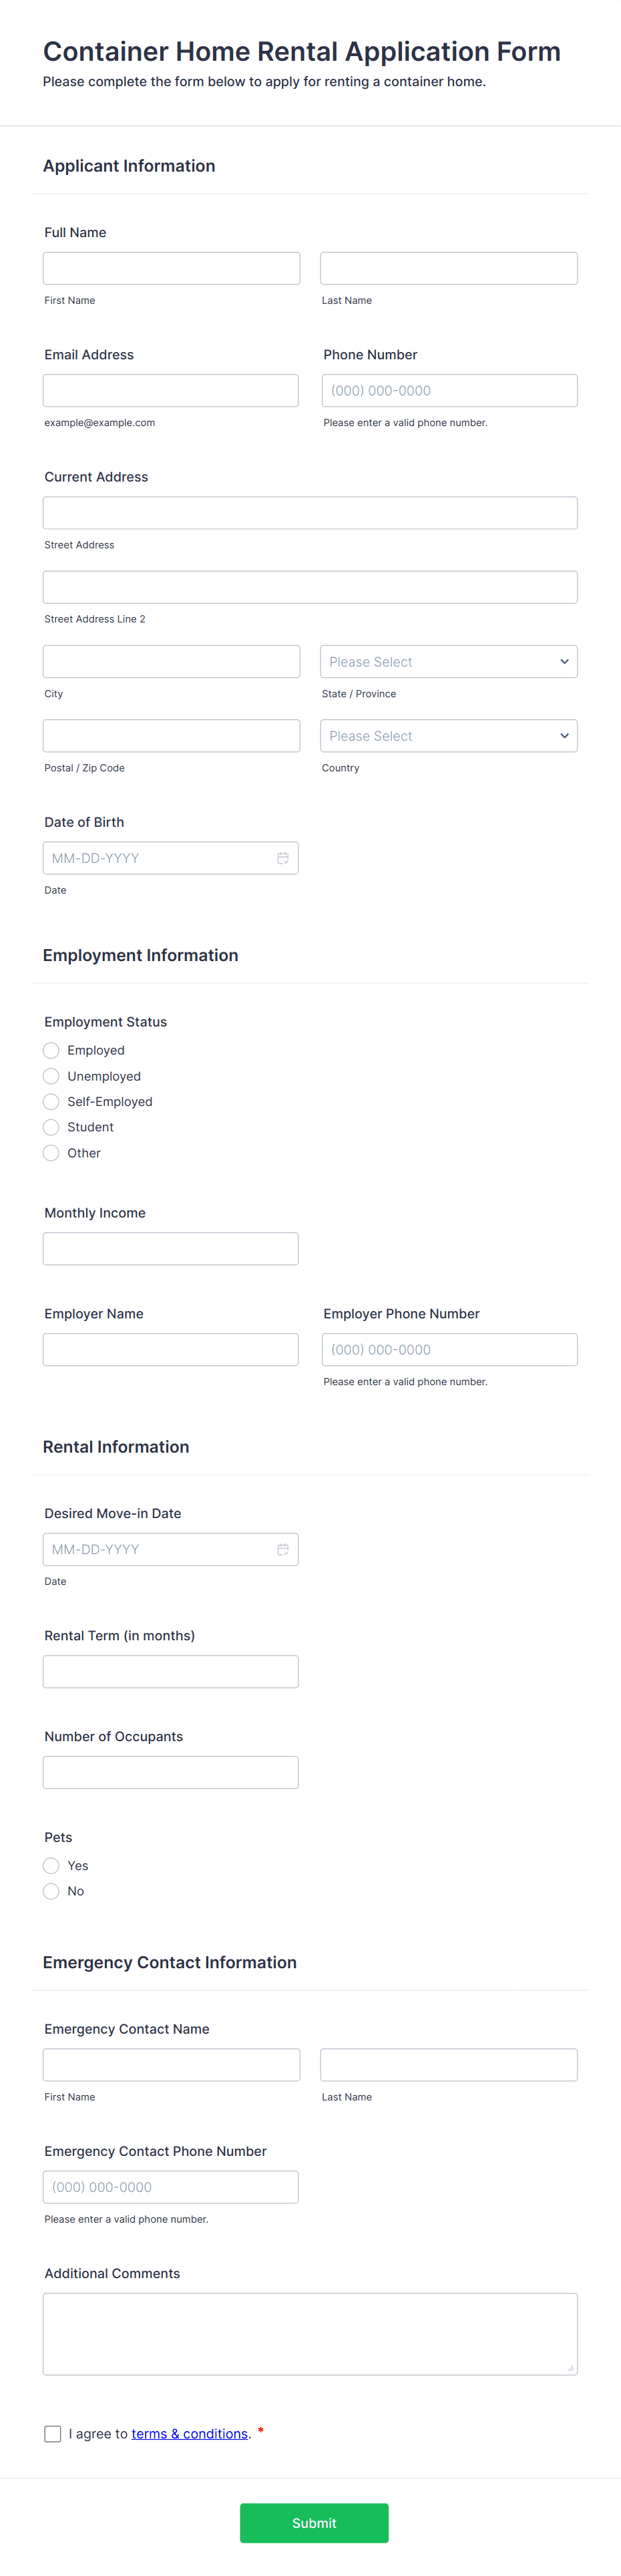
Task: Click the Monthly Income input field
Action: point(170,1248)
